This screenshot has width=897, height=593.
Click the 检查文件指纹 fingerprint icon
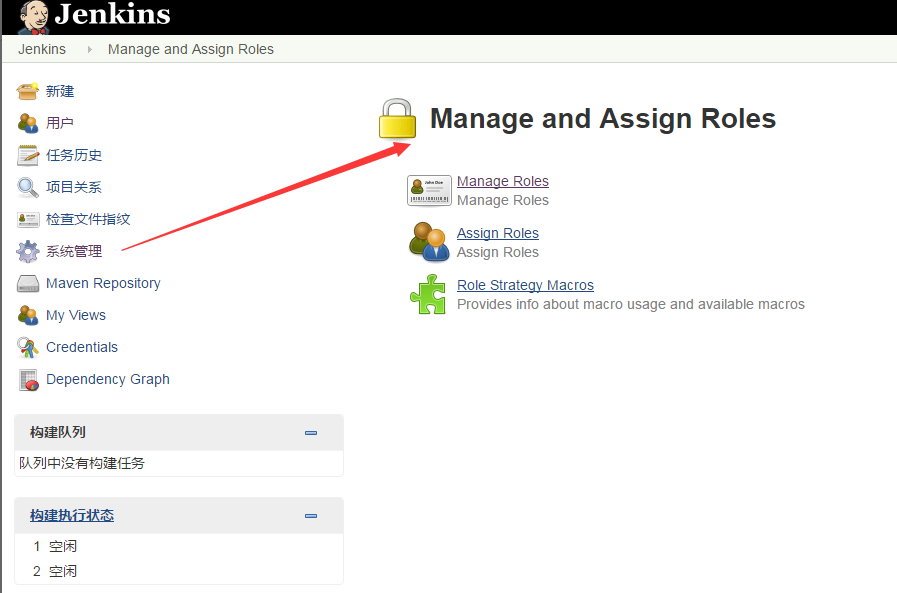click(28, 219)
